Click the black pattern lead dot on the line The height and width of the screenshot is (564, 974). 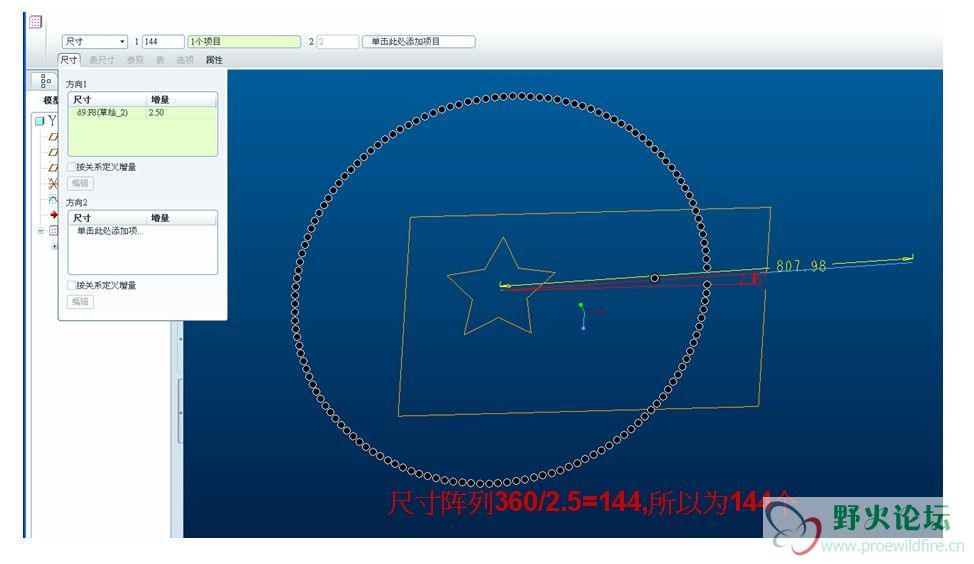655,278
